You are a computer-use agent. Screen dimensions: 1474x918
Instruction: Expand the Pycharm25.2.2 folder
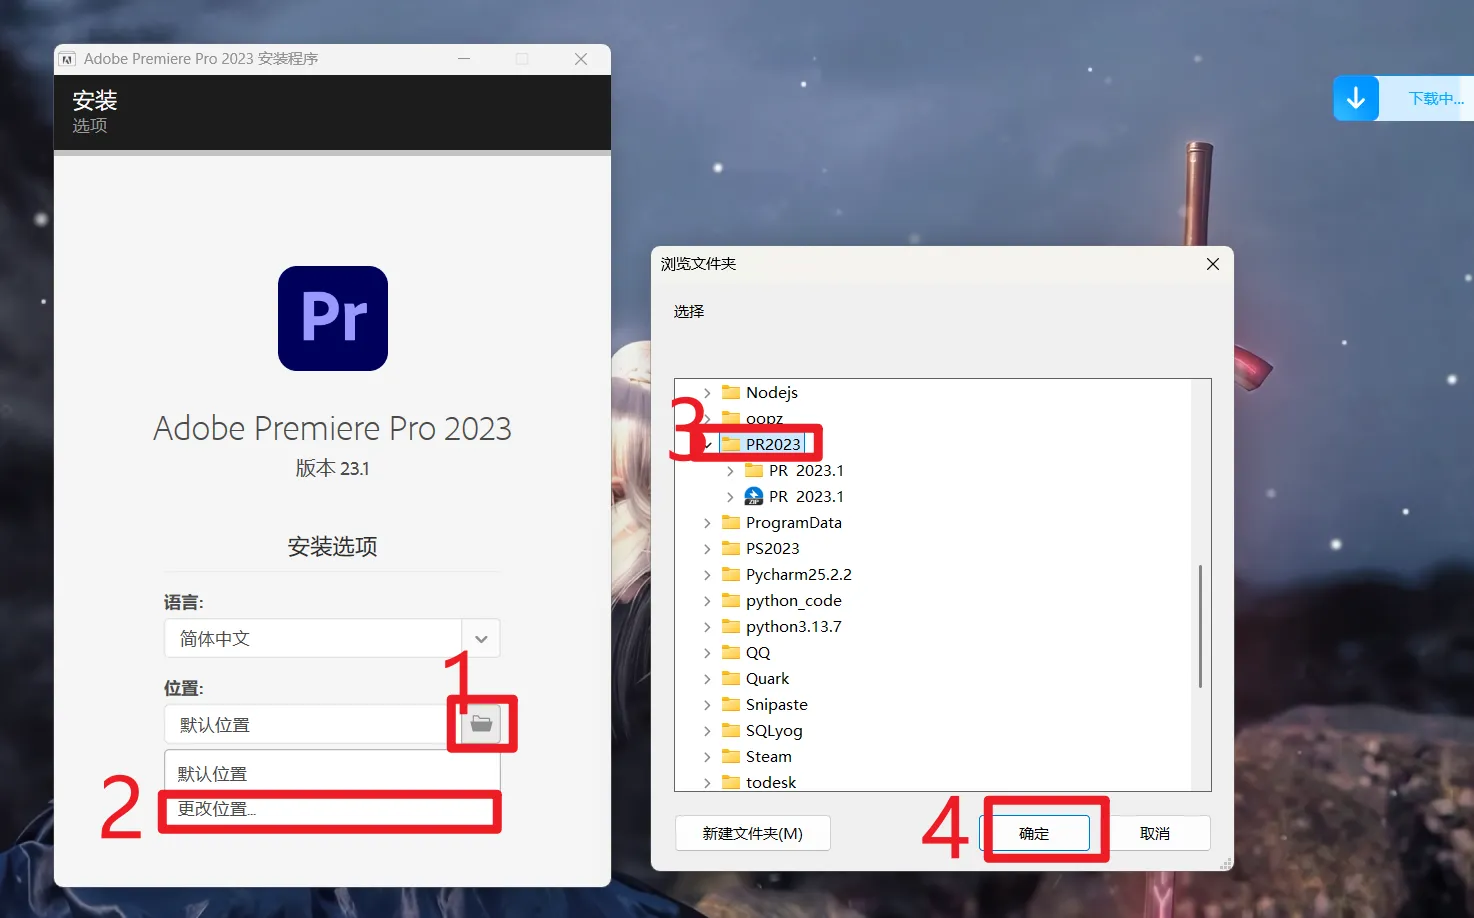[x=707, y=574]
